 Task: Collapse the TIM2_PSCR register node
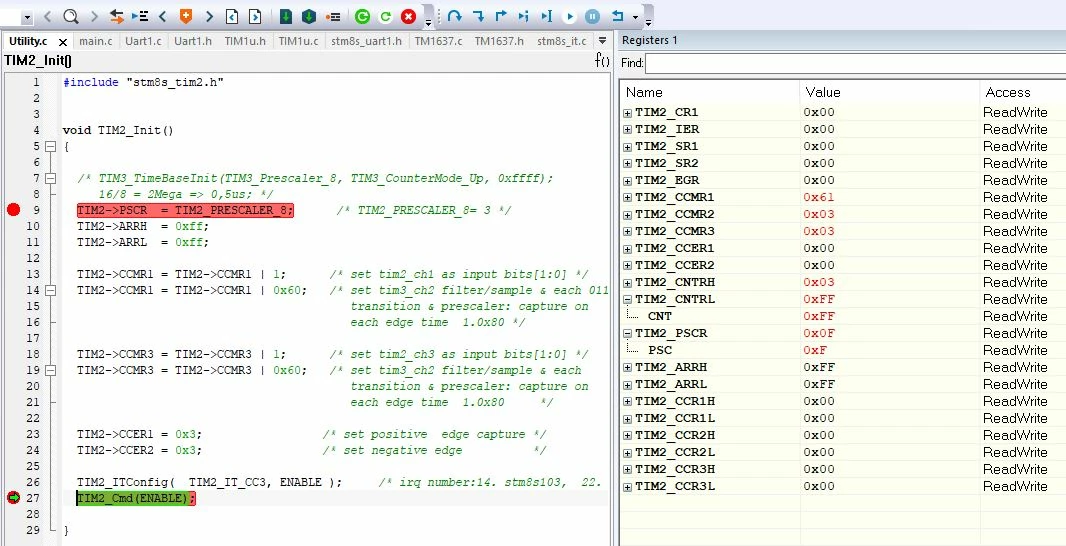pyautogui.click(x=627, y=334)
